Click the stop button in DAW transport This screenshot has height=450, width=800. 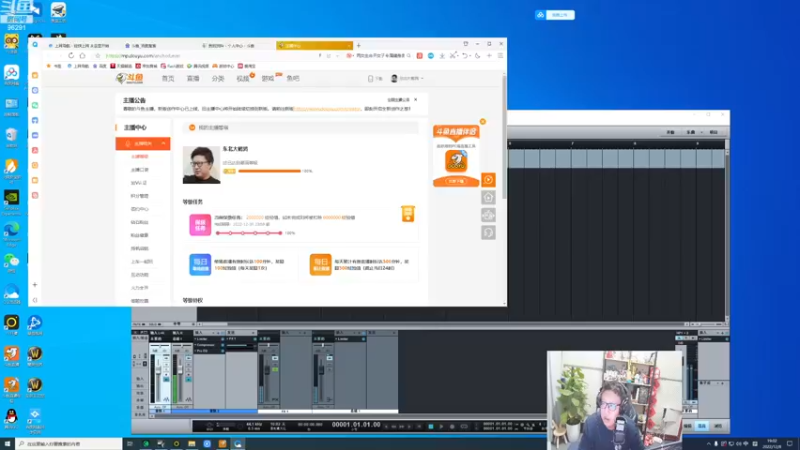(x=431, y=427)
